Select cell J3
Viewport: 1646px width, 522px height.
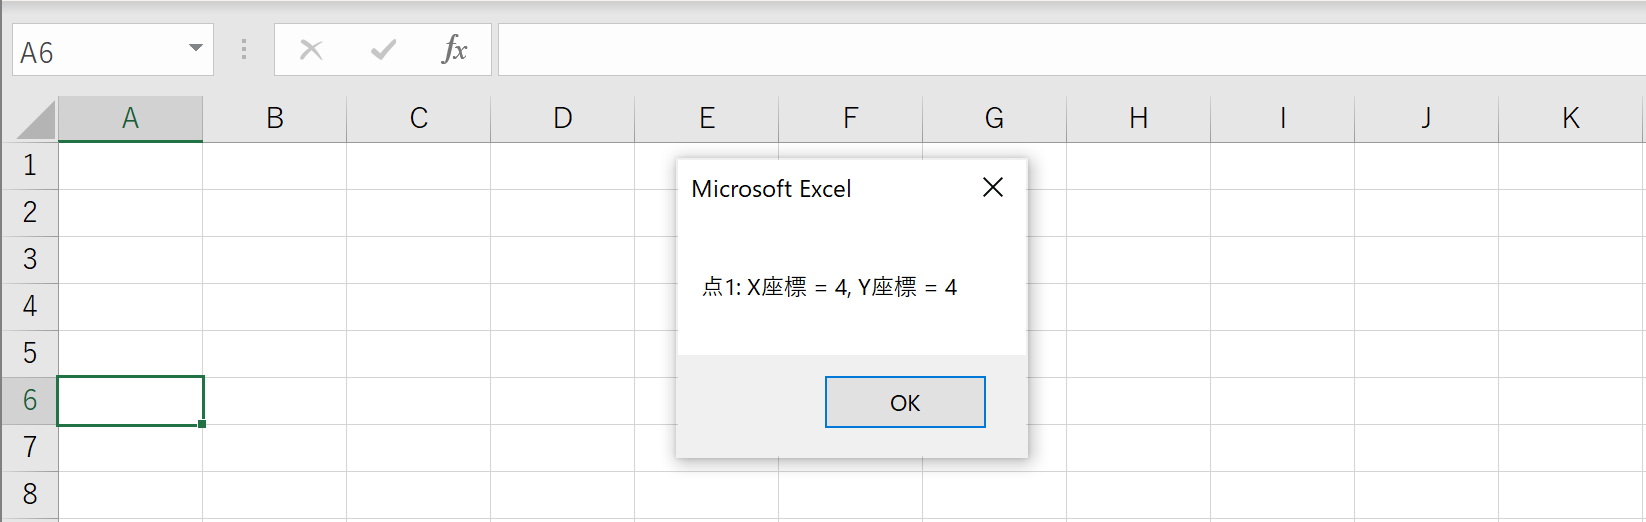[1427, 260]
